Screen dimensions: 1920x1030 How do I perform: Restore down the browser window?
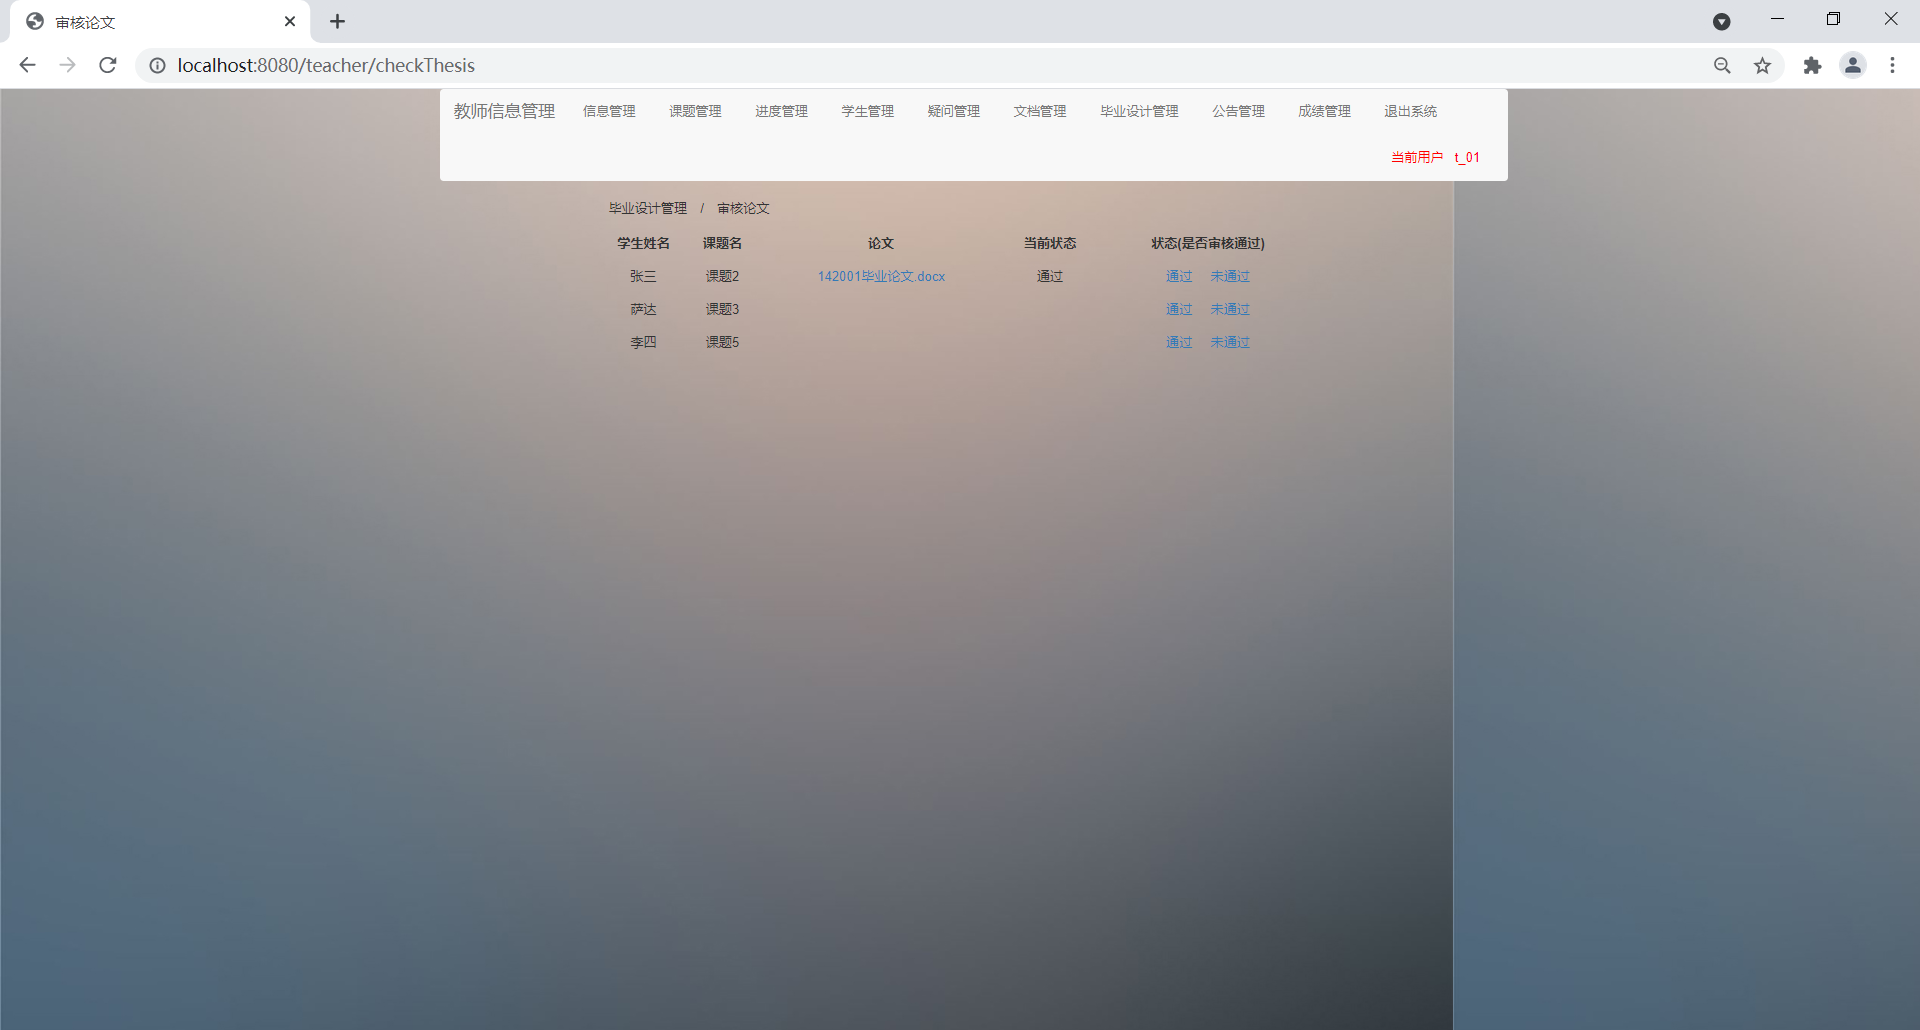coord(1833,19)
